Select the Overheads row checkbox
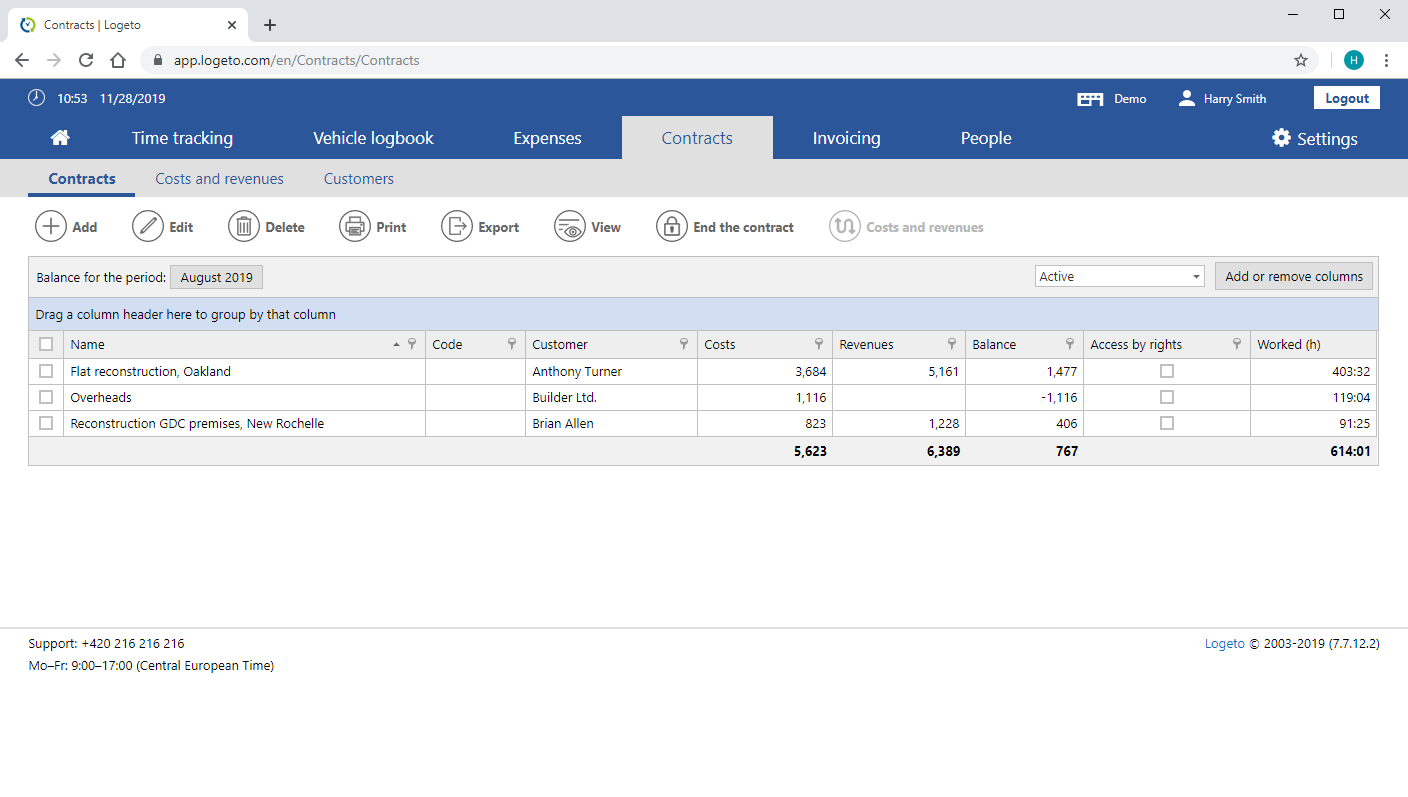The width and height of the screenshot is (1408, 797). click(46, 397)
